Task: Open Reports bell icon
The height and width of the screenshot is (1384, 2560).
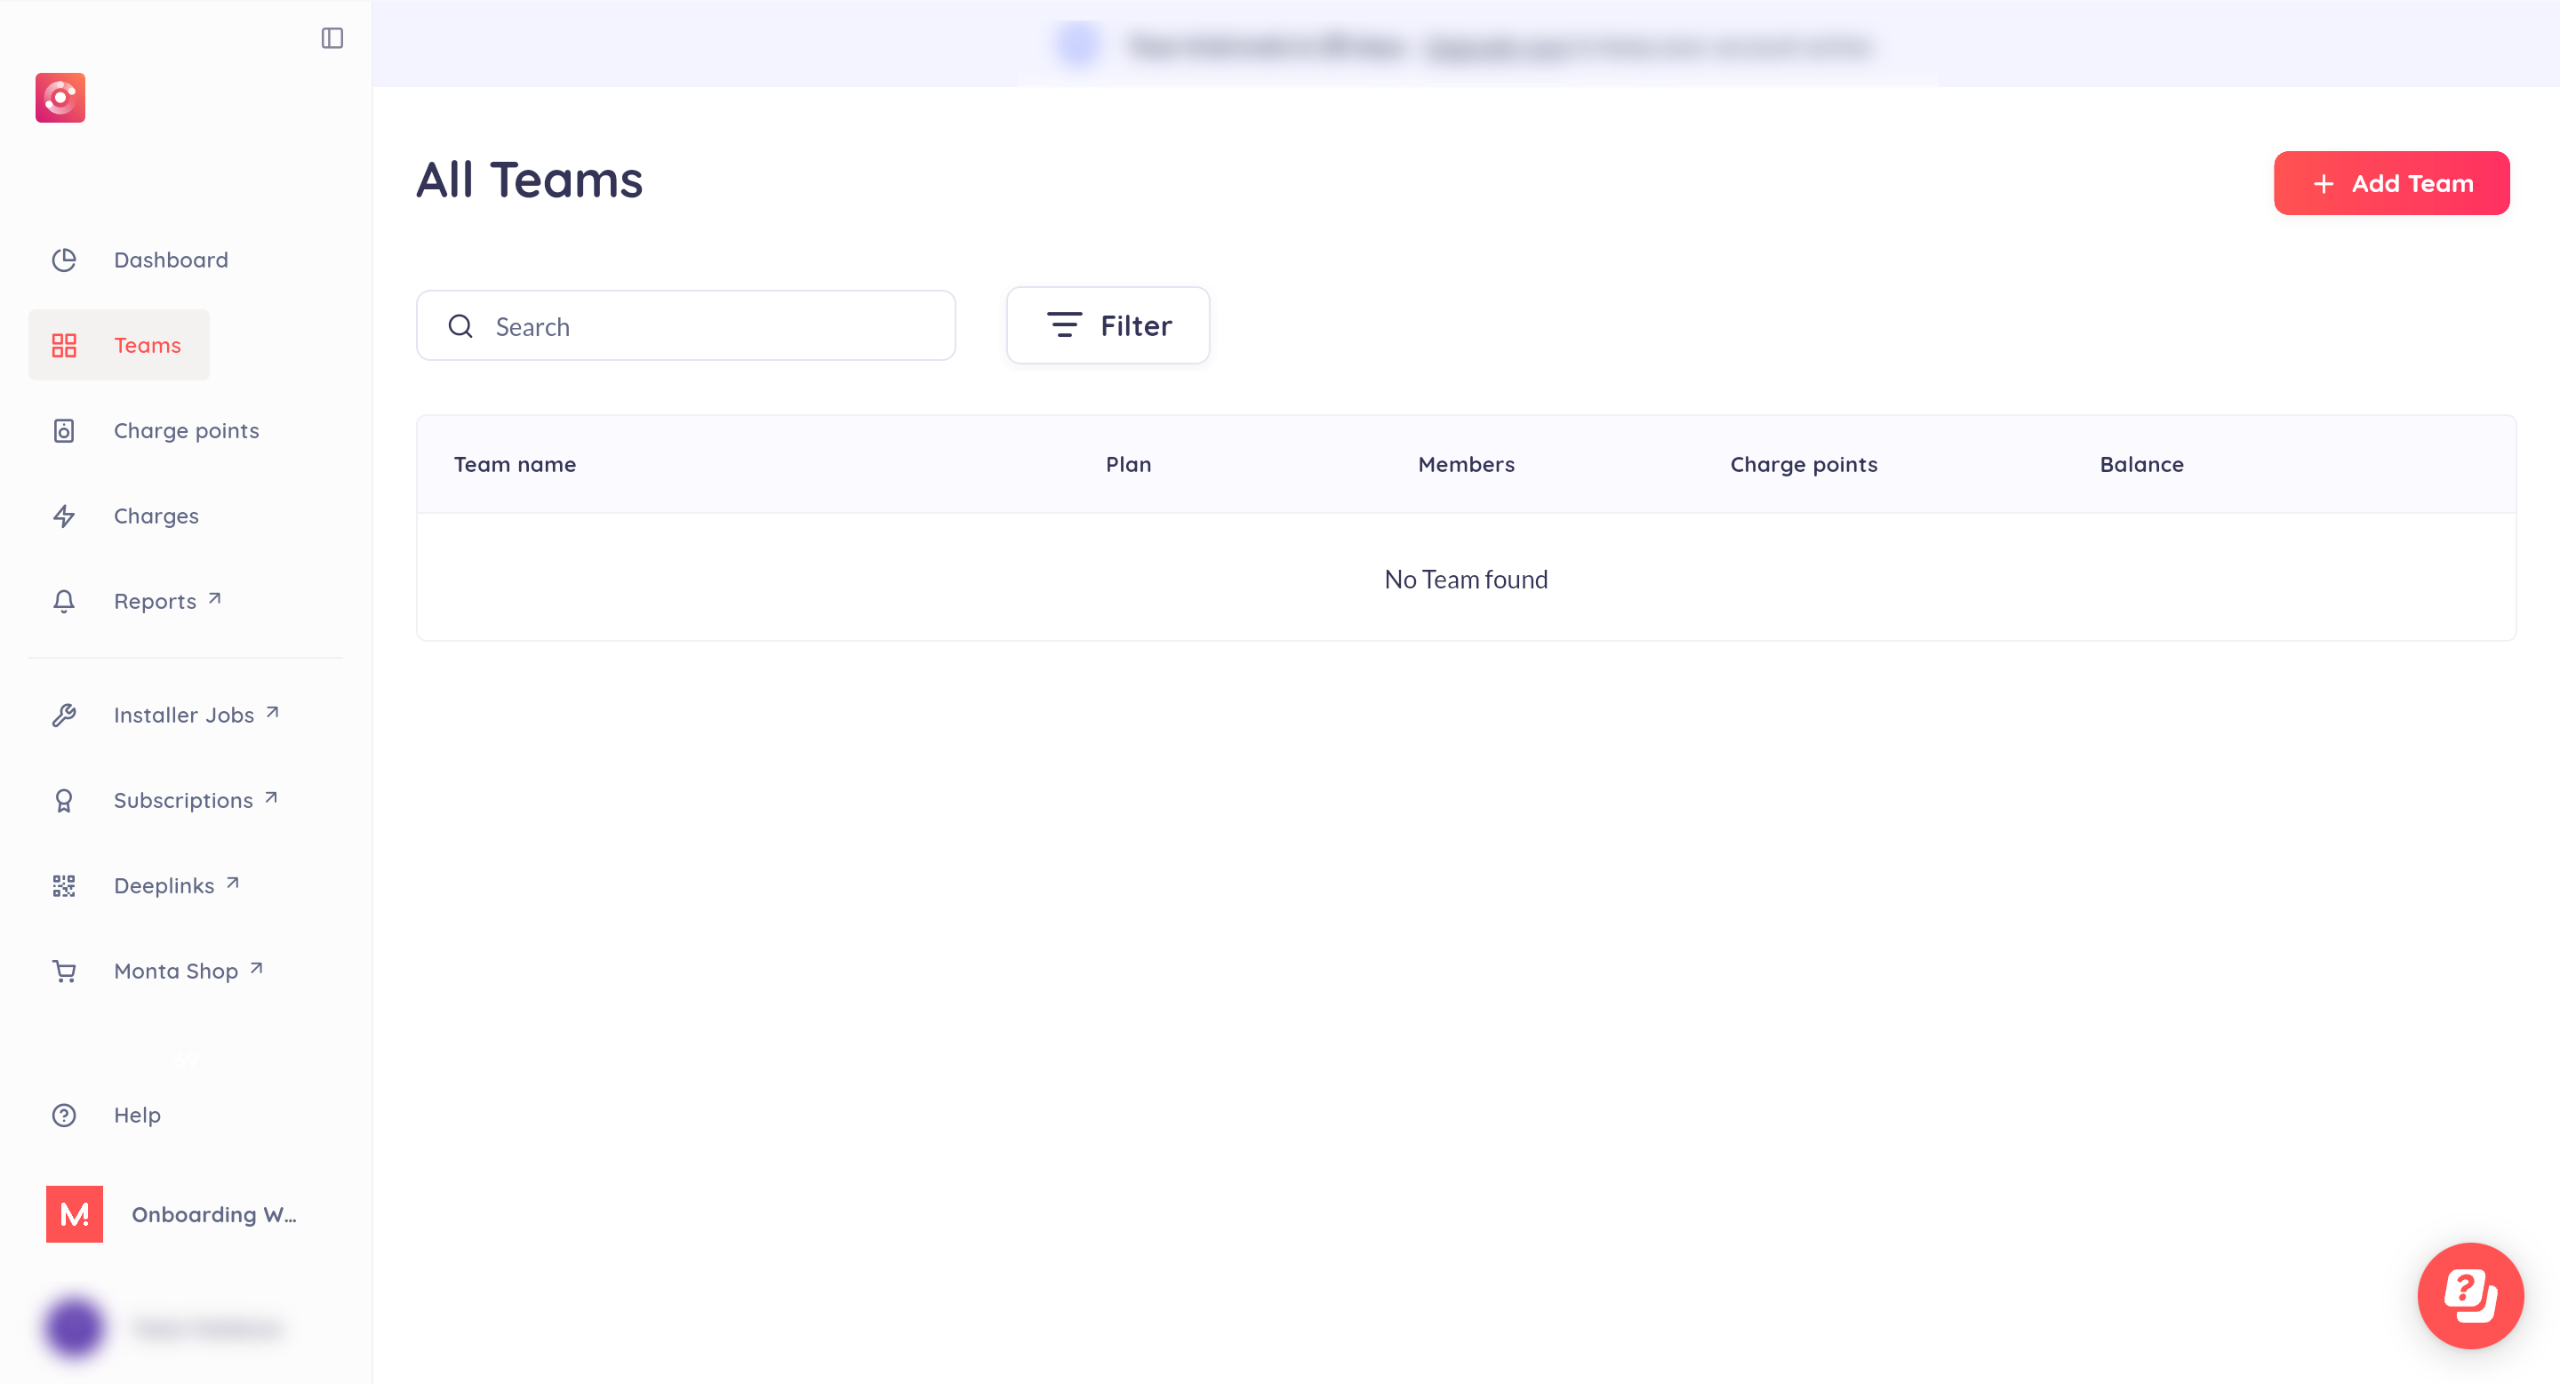Action: pyautogui.click(x=64, y=601)
